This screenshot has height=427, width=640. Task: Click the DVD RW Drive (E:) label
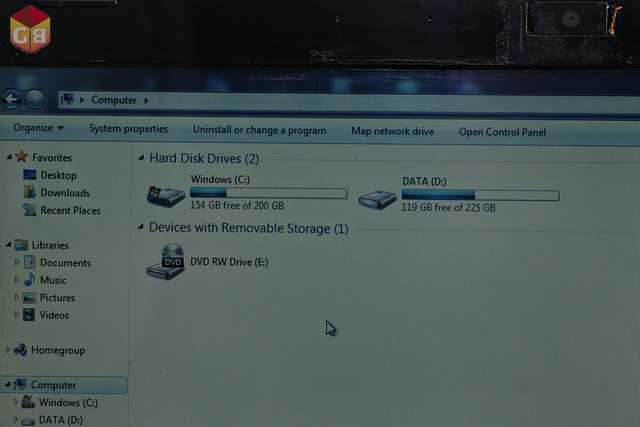[229, 262]
